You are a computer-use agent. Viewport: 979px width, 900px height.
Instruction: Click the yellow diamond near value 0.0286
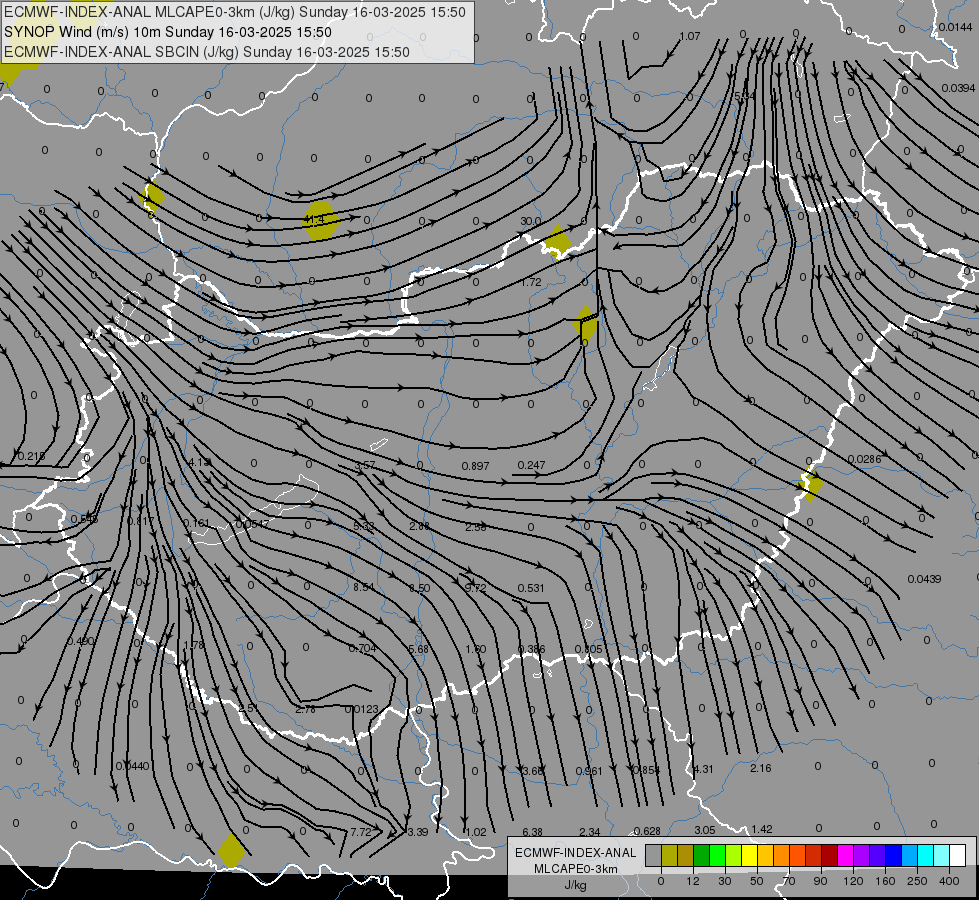tap(810, 483)
